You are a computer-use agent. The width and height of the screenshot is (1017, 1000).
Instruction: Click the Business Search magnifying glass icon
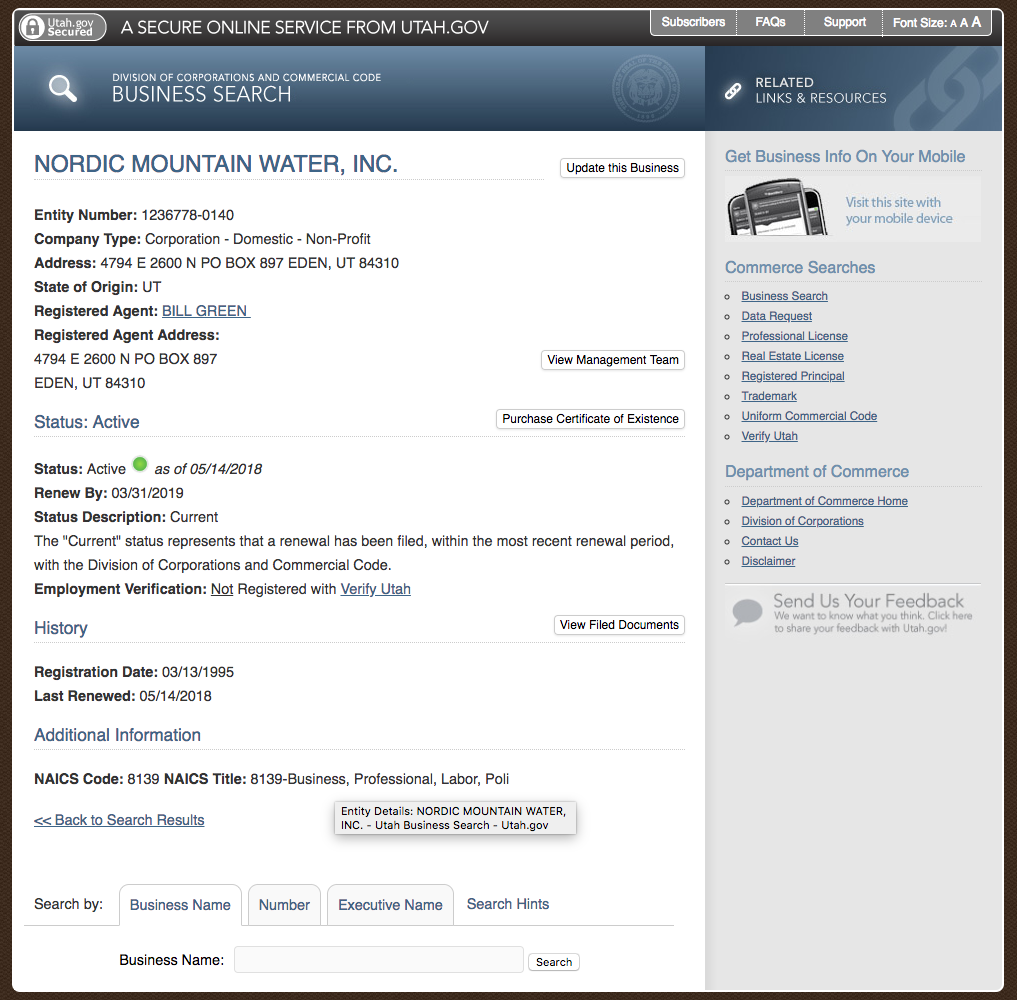(x=63, y=88)
